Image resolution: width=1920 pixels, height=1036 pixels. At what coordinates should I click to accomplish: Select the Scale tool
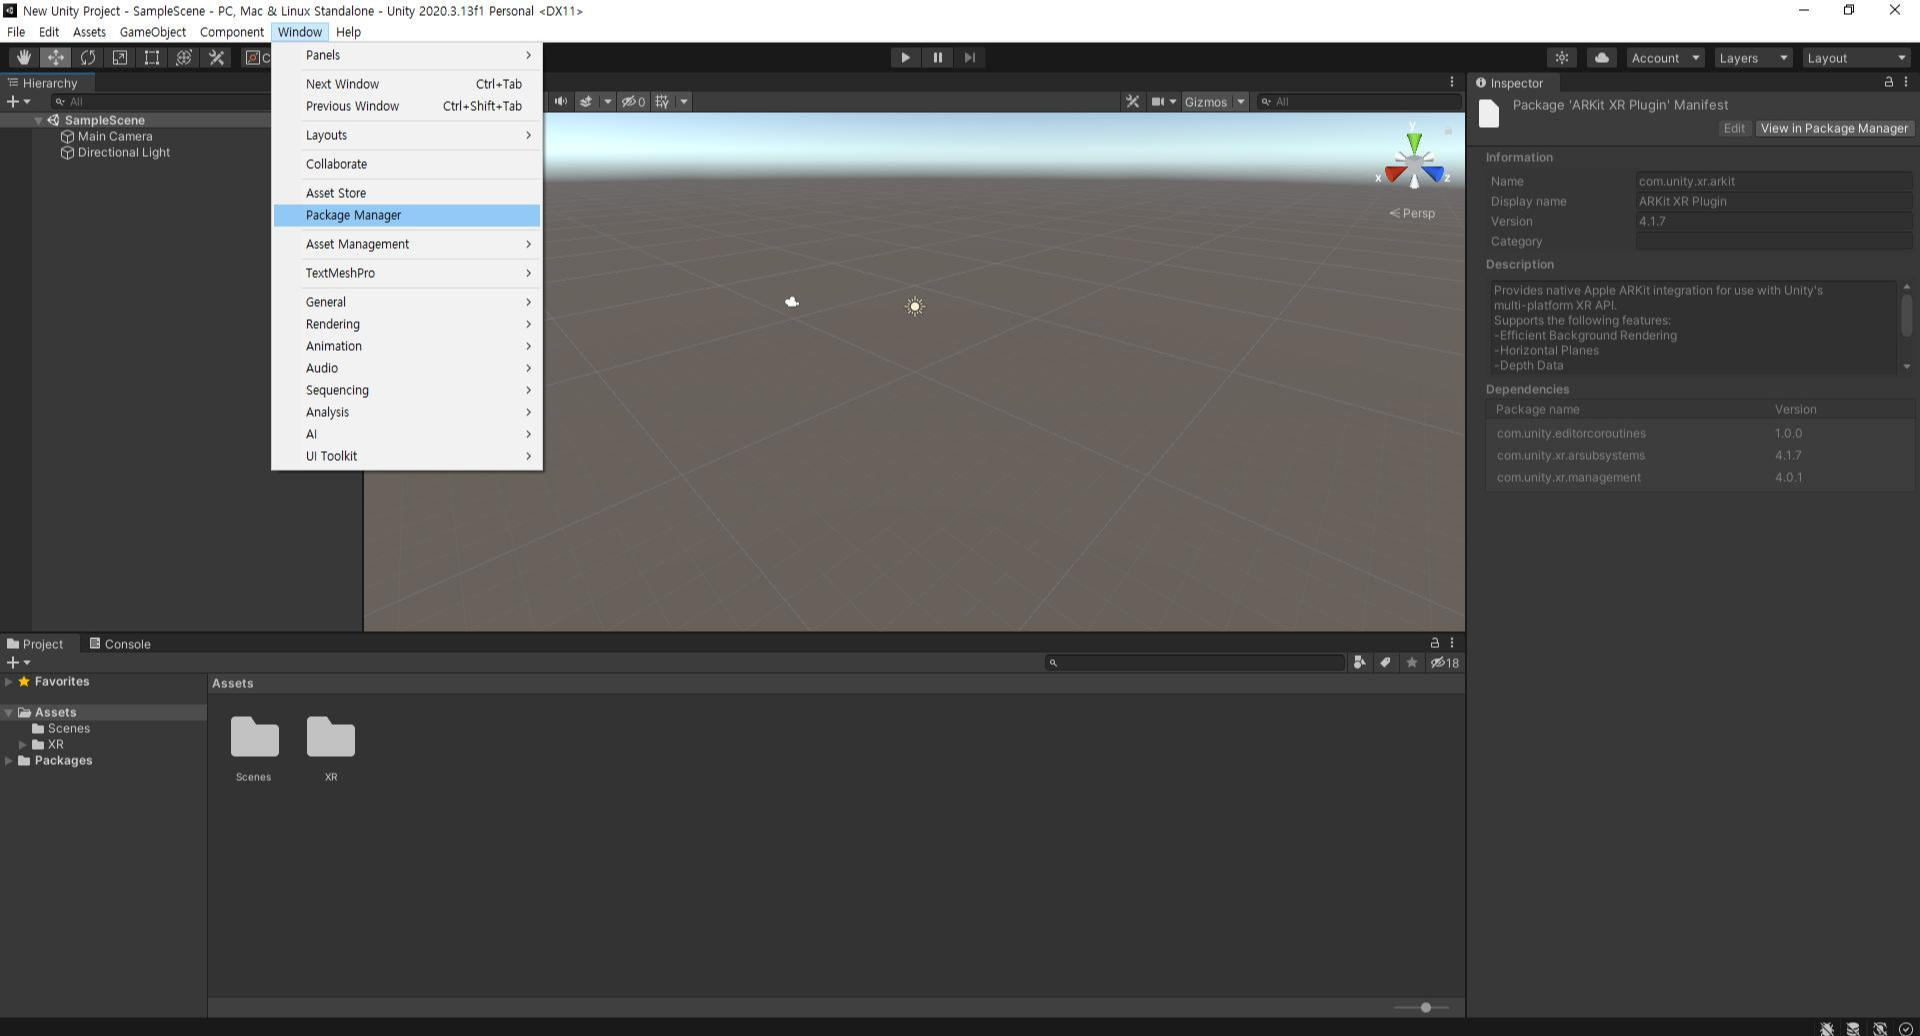click(120, 58)
